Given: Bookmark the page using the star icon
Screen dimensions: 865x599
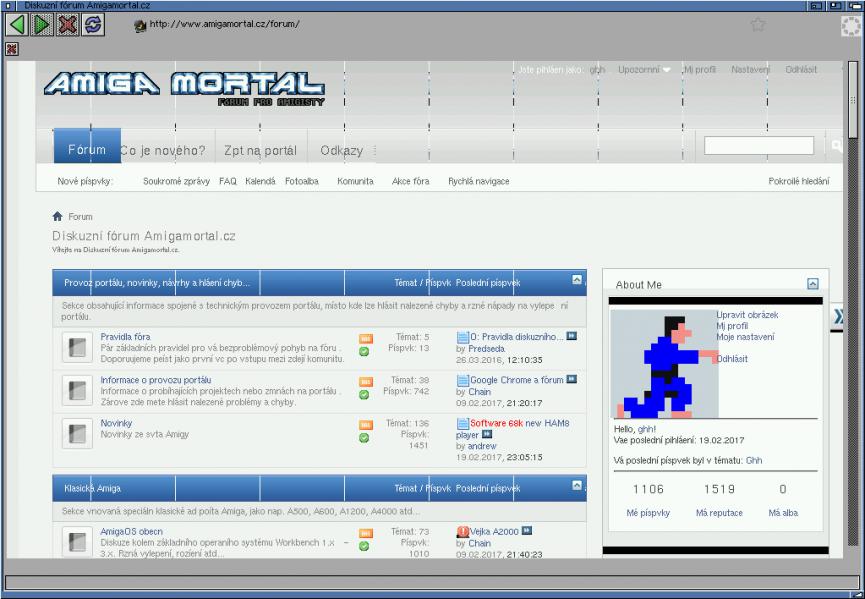Looking at the screenshot, I should click(x=758, y=24).
